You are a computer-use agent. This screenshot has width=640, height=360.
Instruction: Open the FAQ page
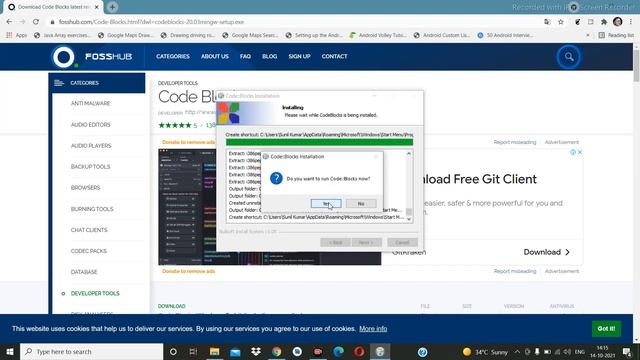point(245,56)
